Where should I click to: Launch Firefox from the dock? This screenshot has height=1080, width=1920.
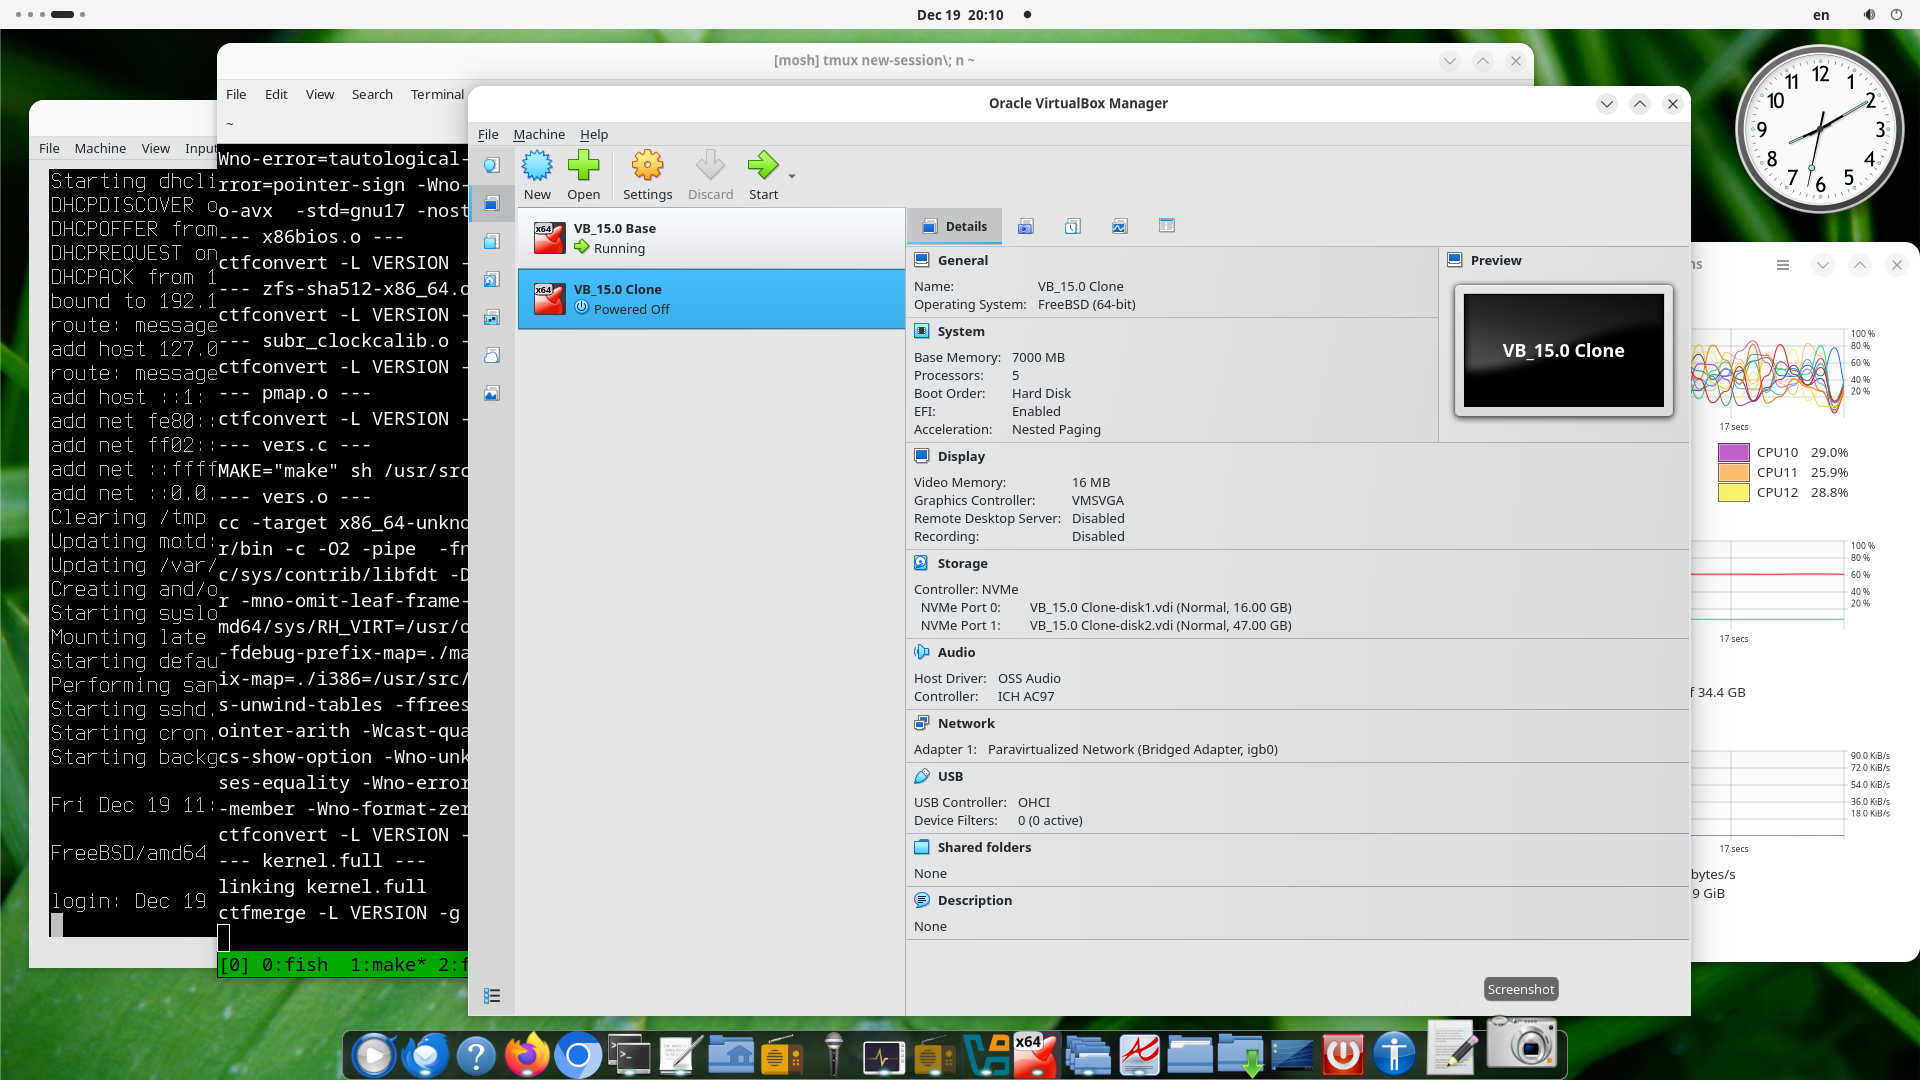pyautogui.click(x=527, y=1053)
